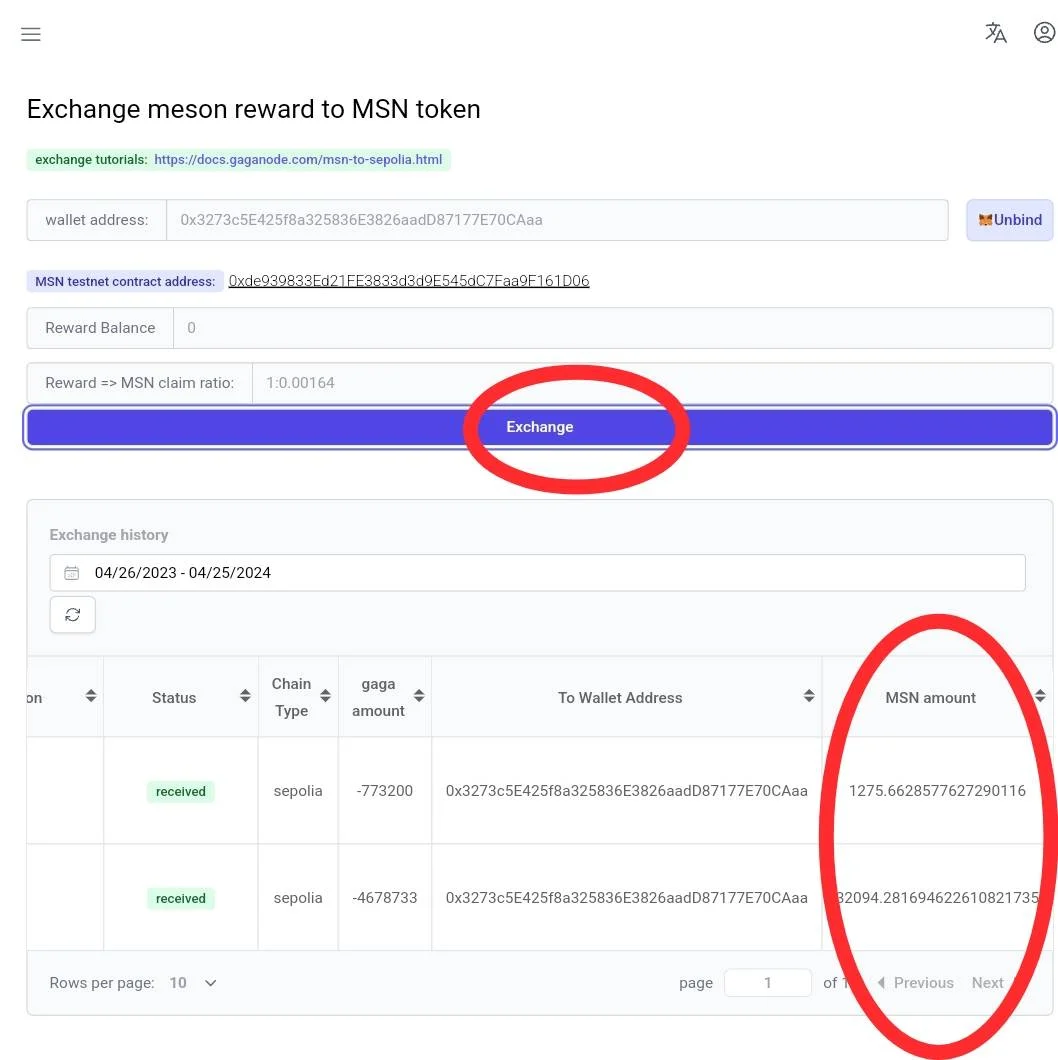
Task: Select wallet address in the -4678733 row
Action: click(x=627, y=898)
